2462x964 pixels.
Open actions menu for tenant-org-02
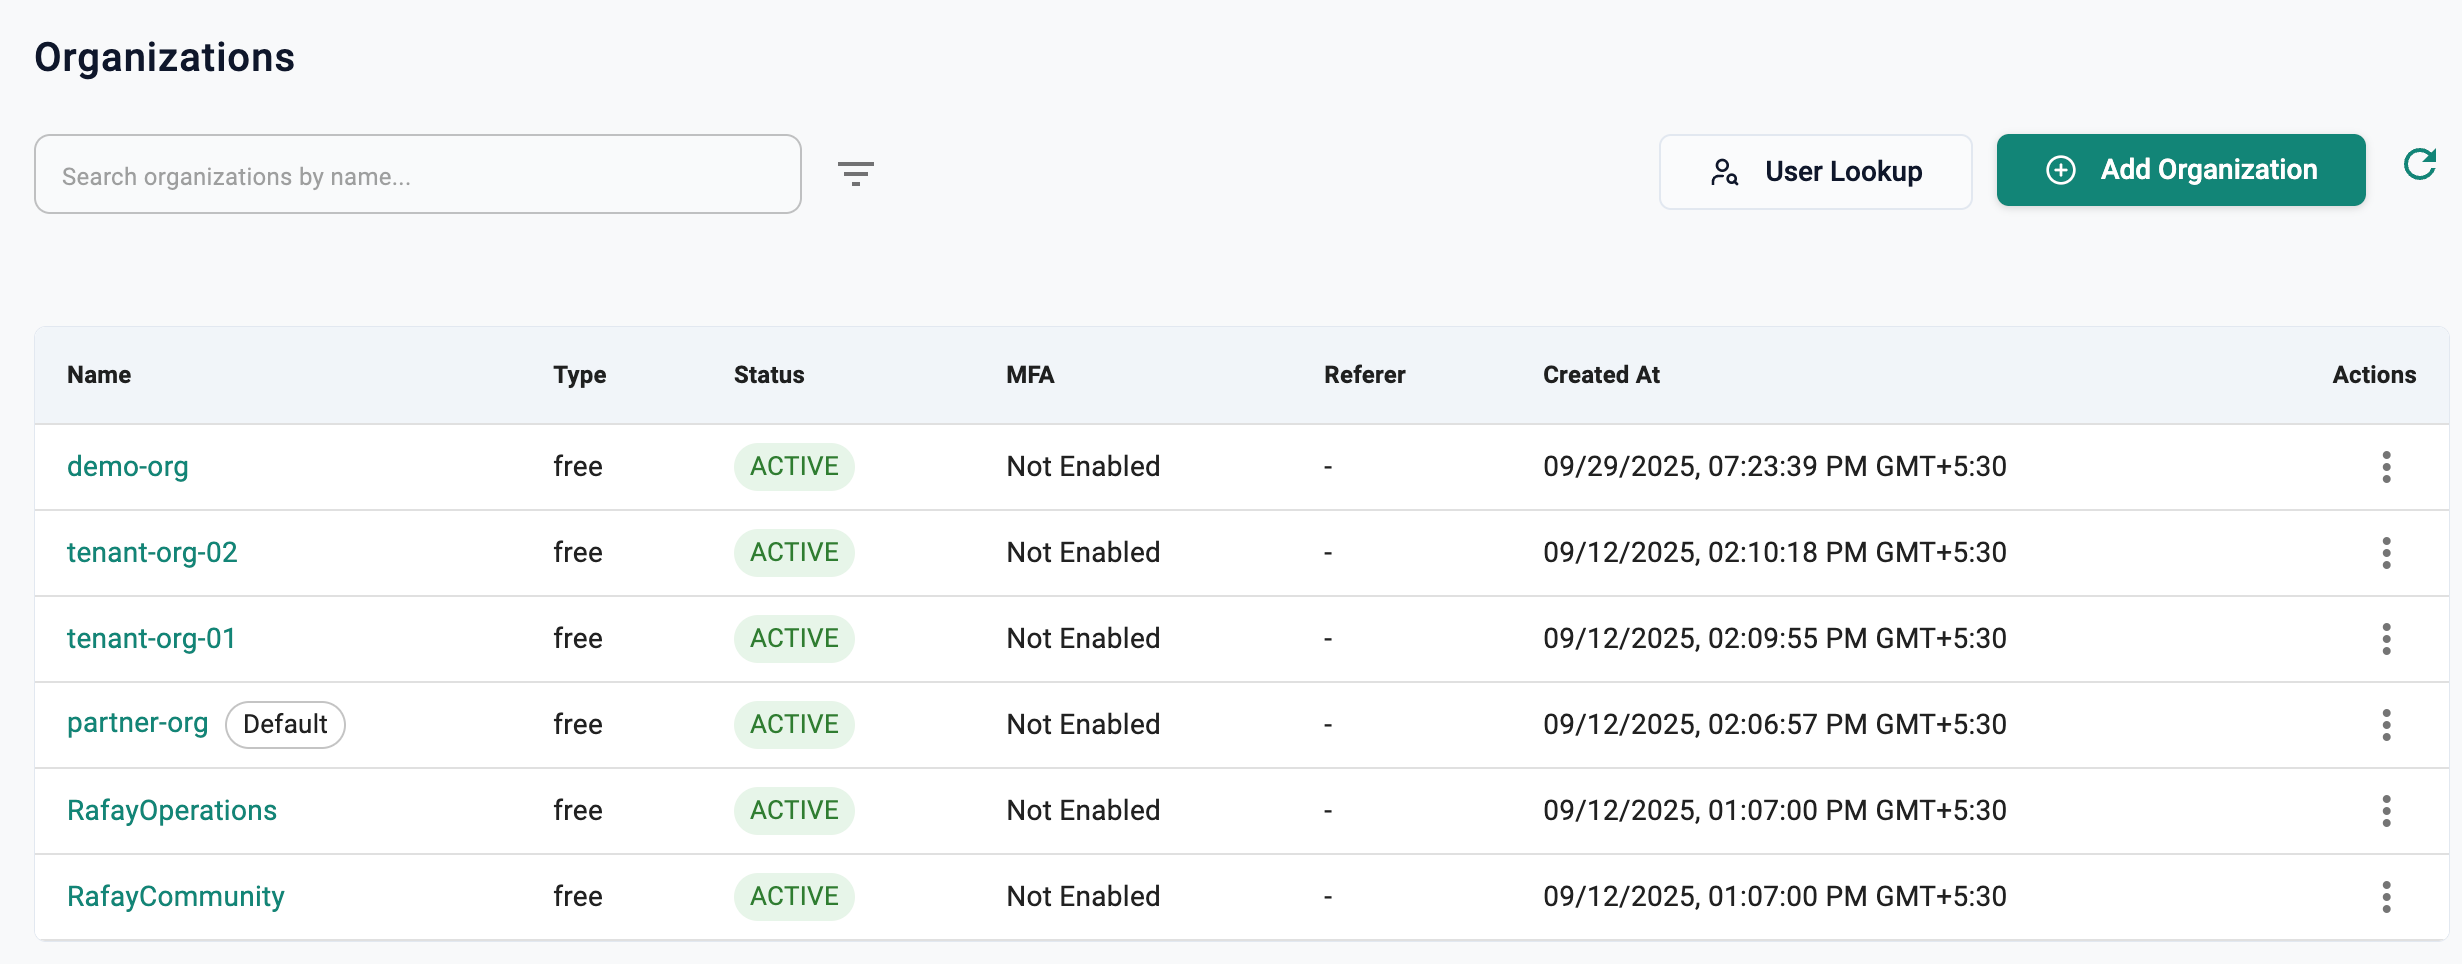[x=2386, y=553]
